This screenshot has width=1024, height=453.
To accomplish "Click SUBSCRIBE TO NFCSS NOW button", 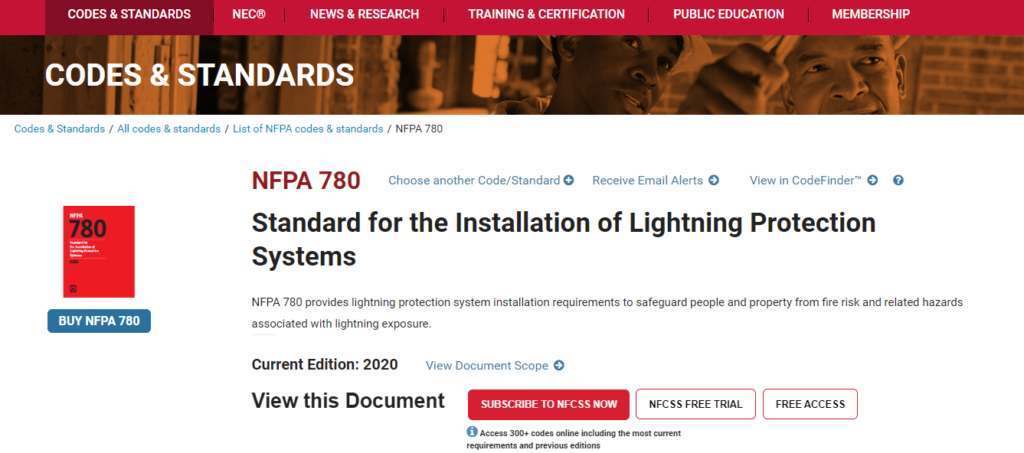I will point(549,404).
